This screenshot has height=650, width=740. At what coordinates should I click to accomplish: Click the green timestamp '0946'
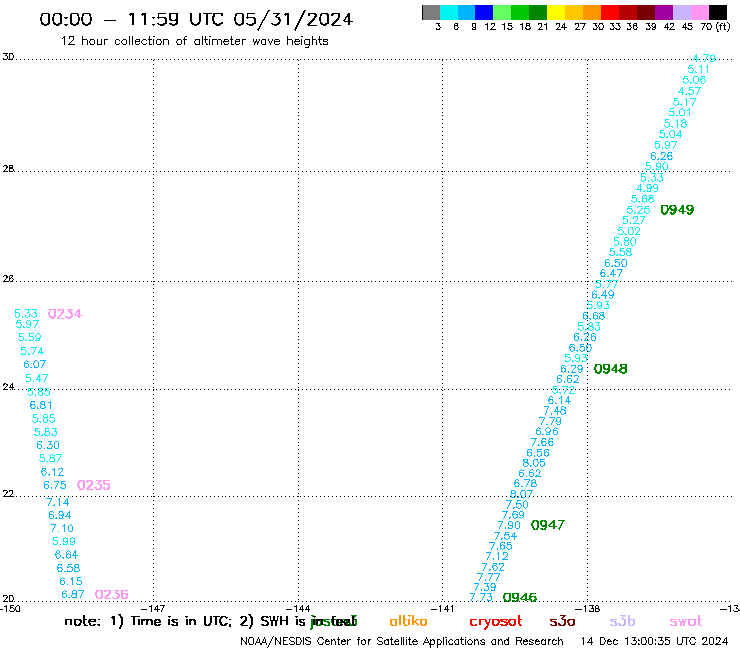[x=520, y=597]
